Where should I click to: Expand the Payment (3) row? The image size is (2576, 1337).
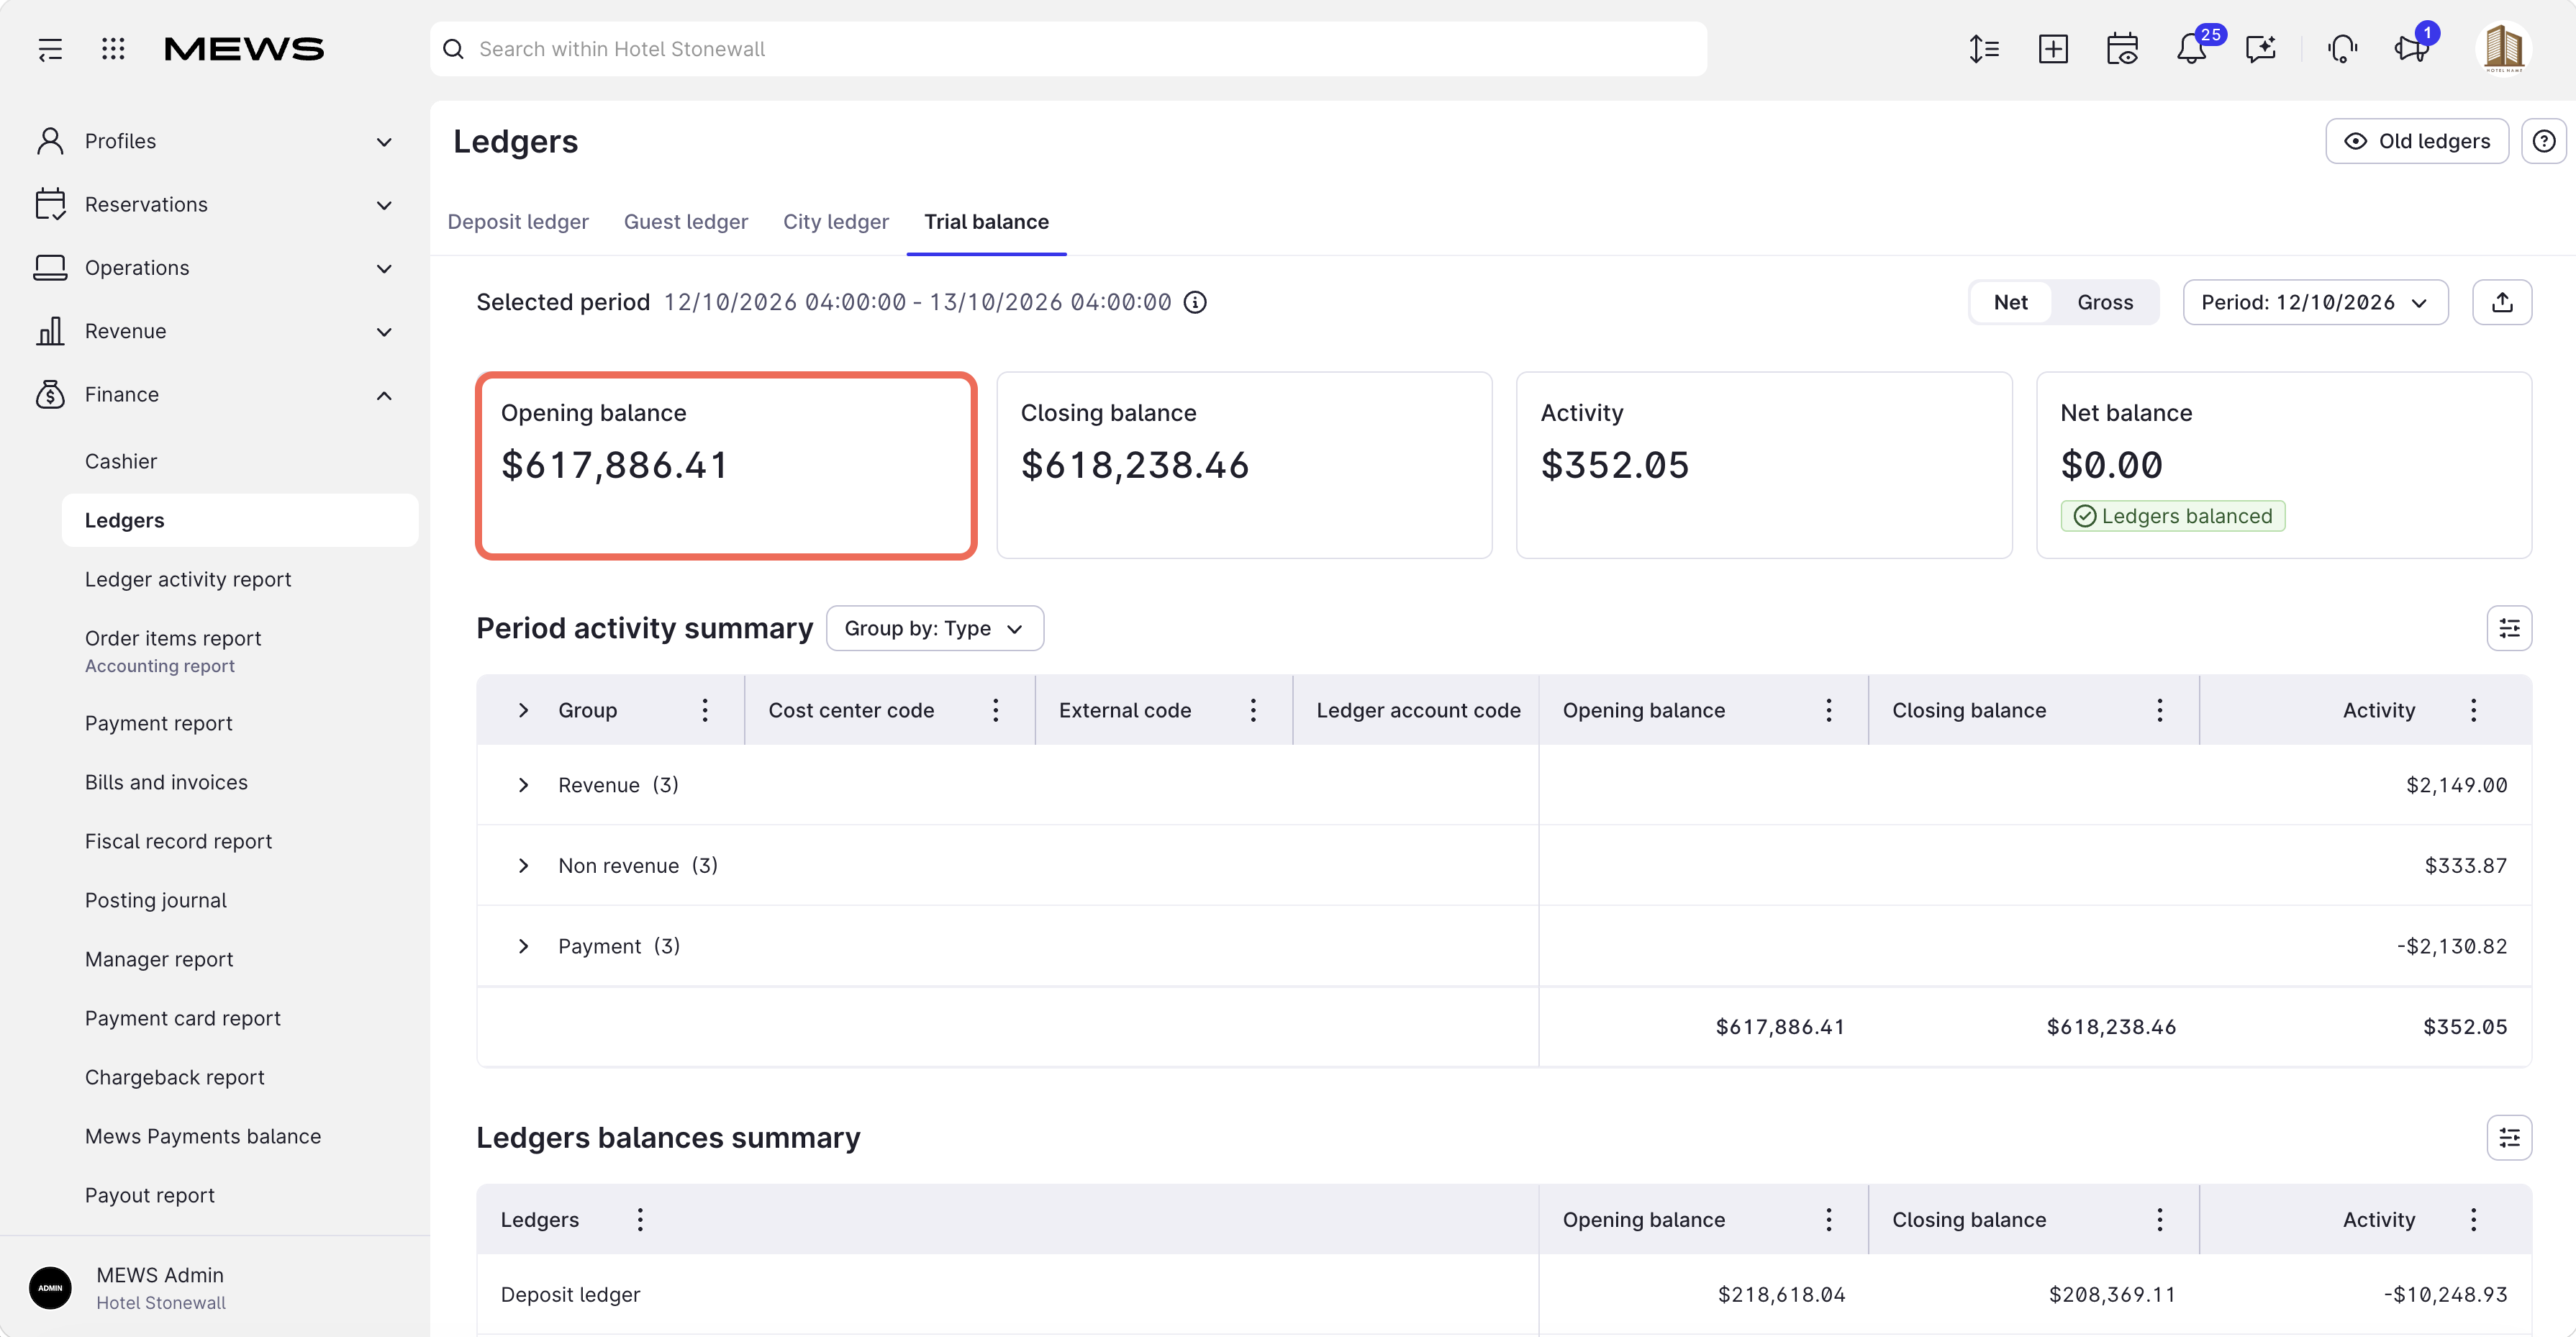[523, 946]
